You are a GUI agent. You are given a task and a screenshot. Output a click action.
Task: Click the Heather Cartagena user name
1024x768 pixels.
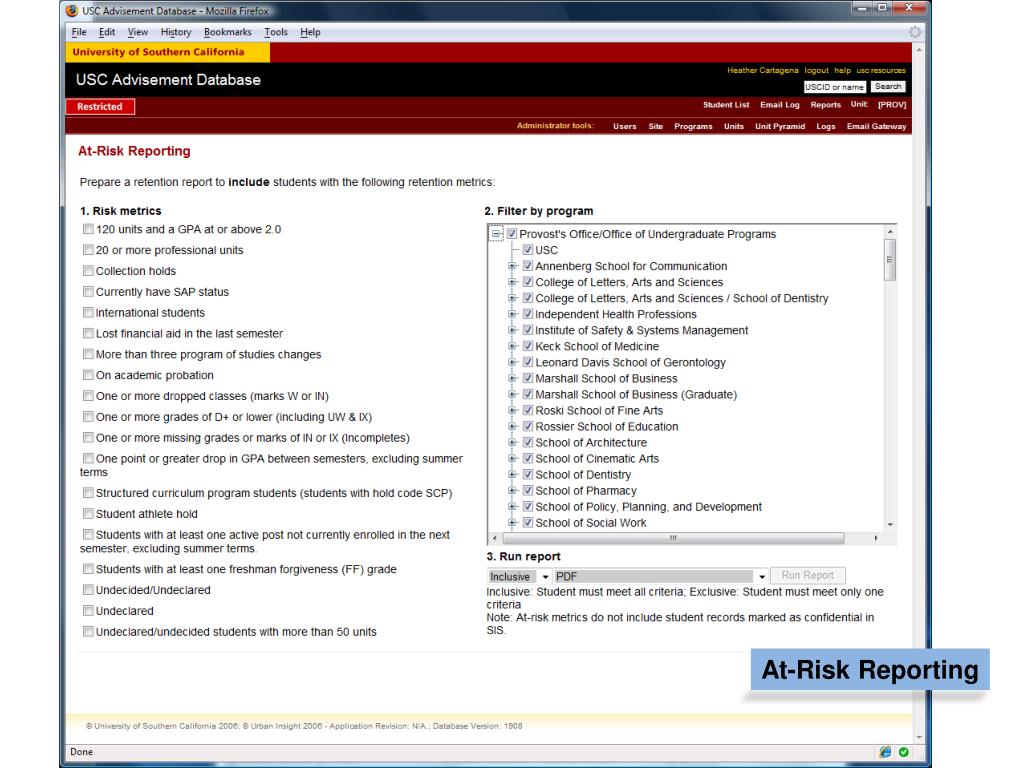click(x=762, y=71)
